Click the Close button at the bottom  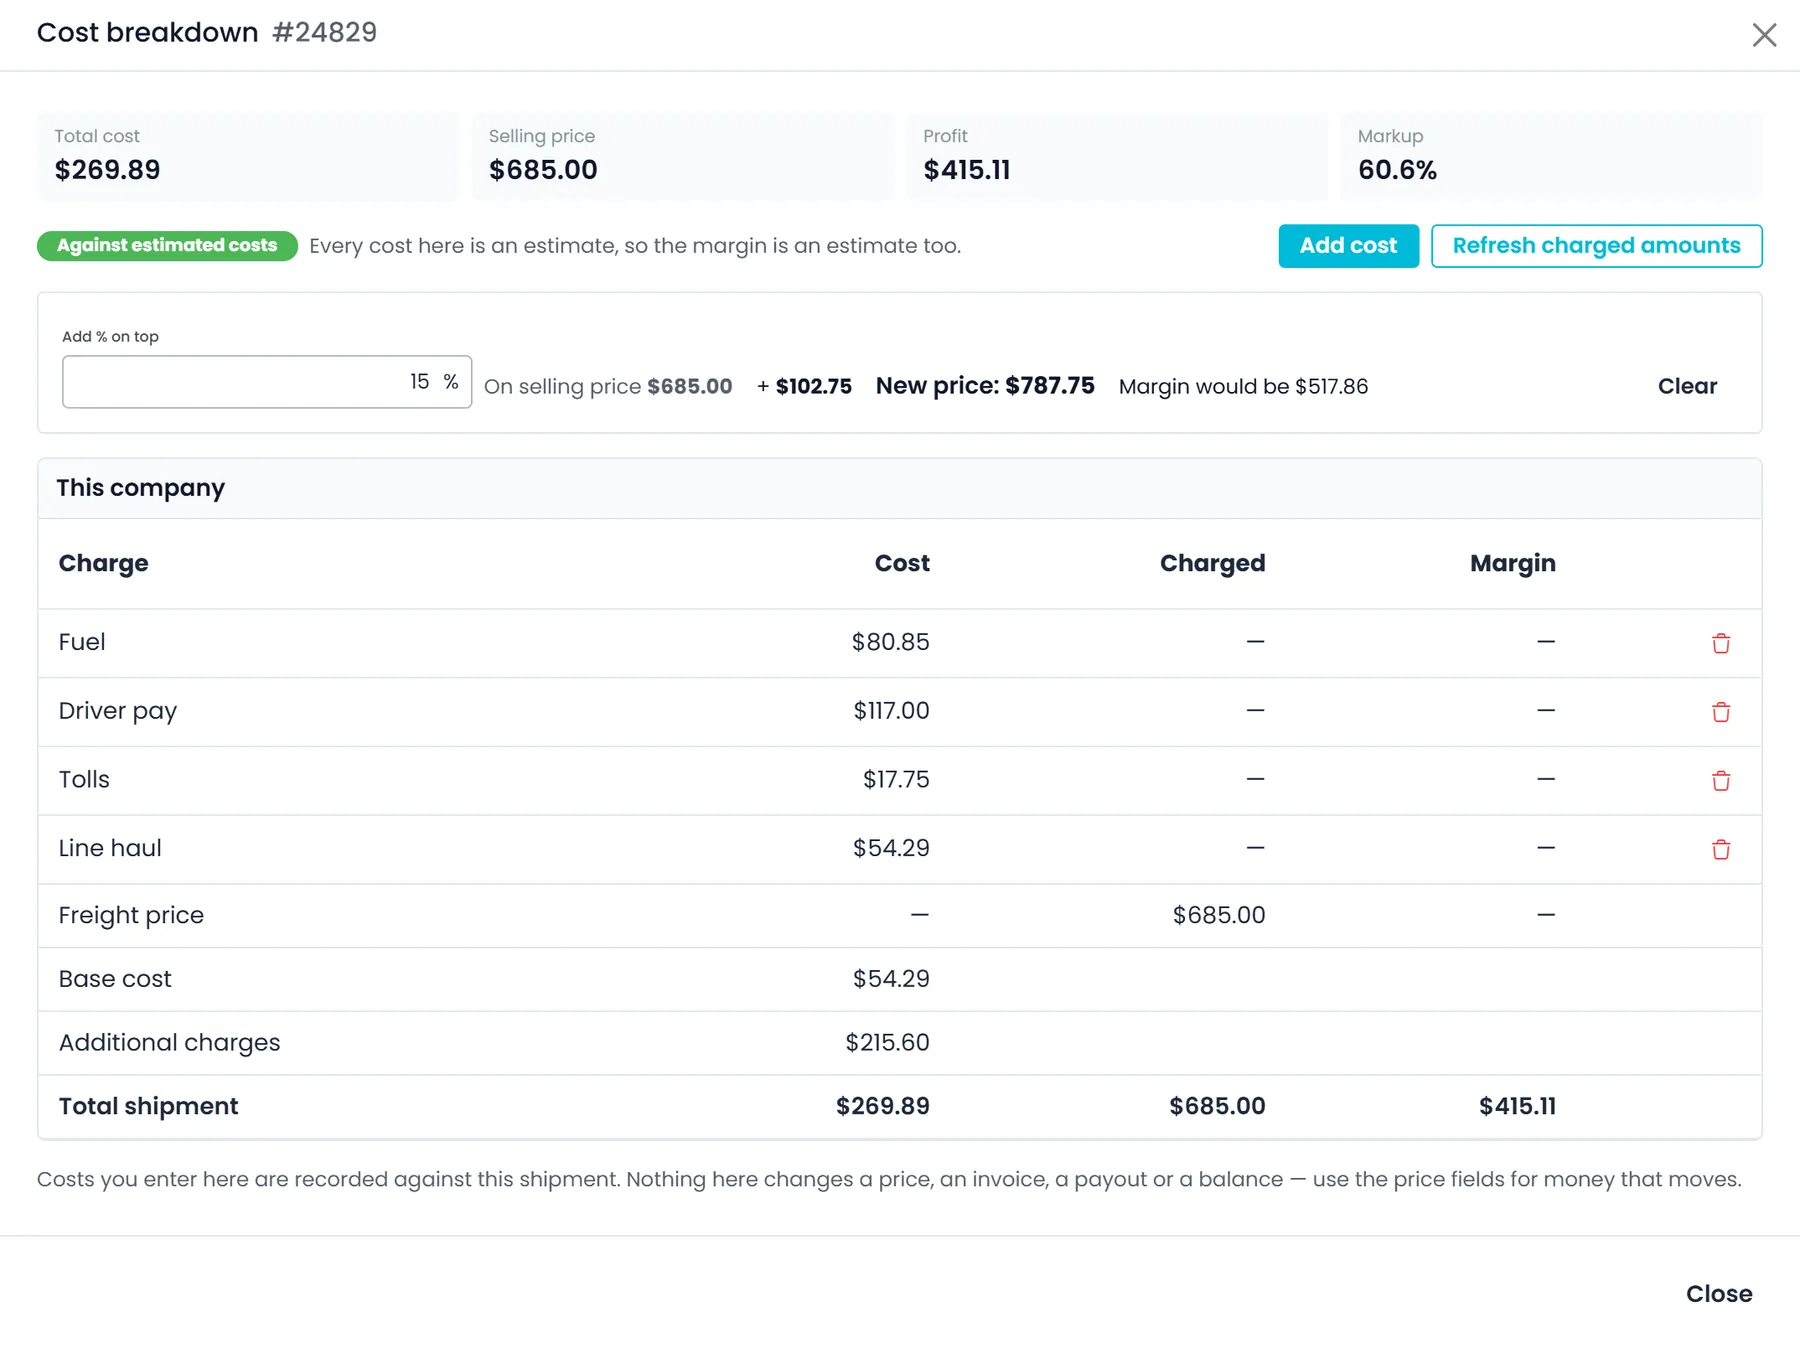pyautogui.click(x=1719, y=1294)
